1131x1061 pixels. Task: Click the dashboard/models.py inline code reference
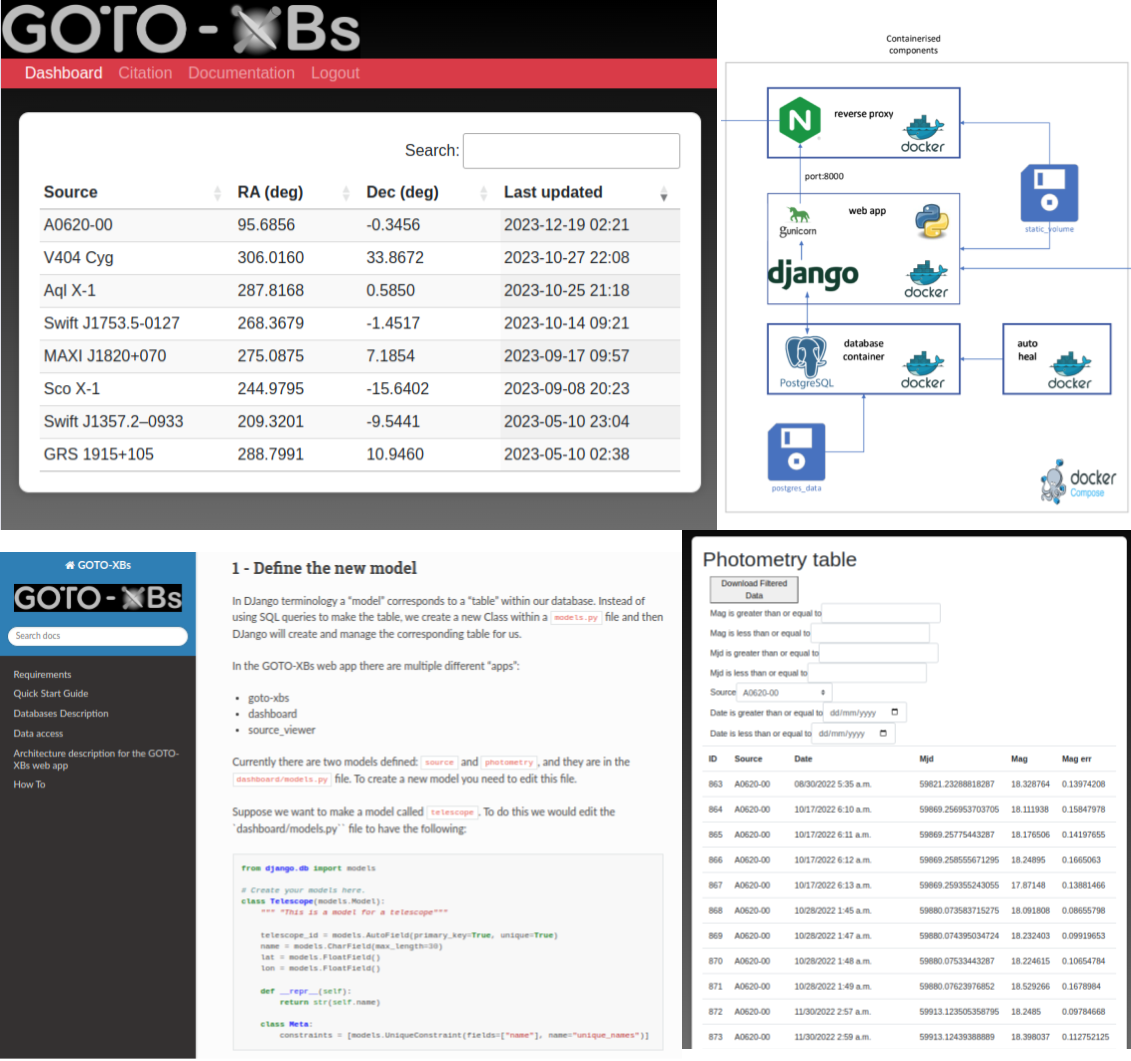pos(281,780)
